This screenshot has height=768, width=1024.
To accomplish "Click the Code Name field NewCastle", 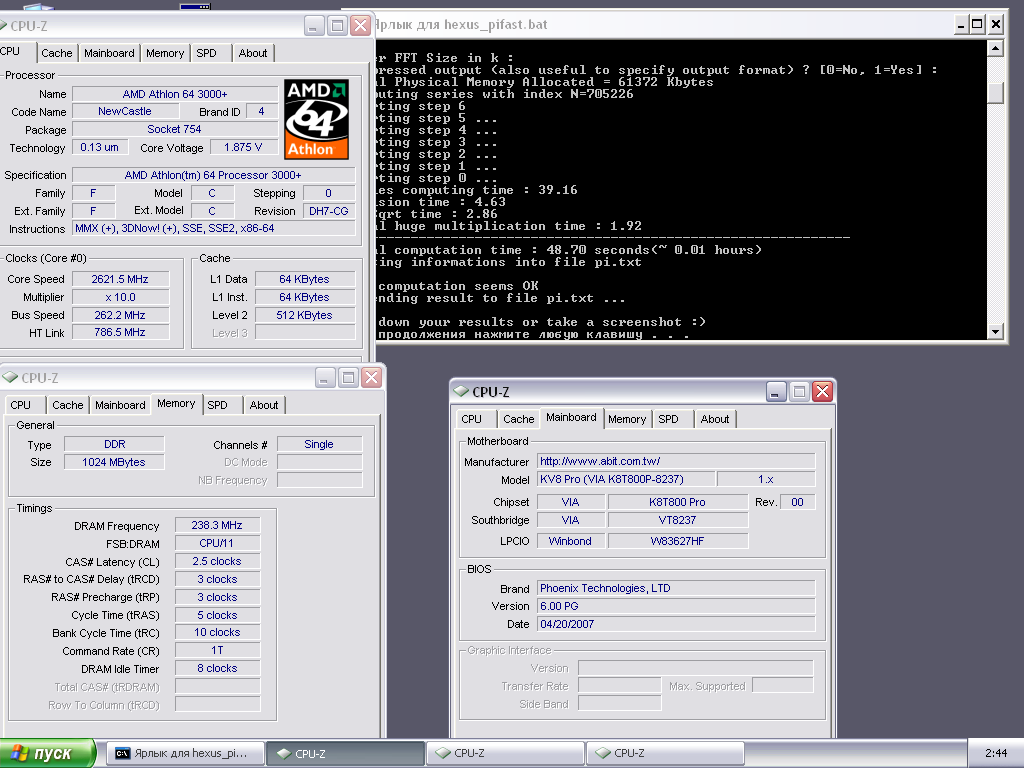I will pyautogui.click(x=125, y=111).
